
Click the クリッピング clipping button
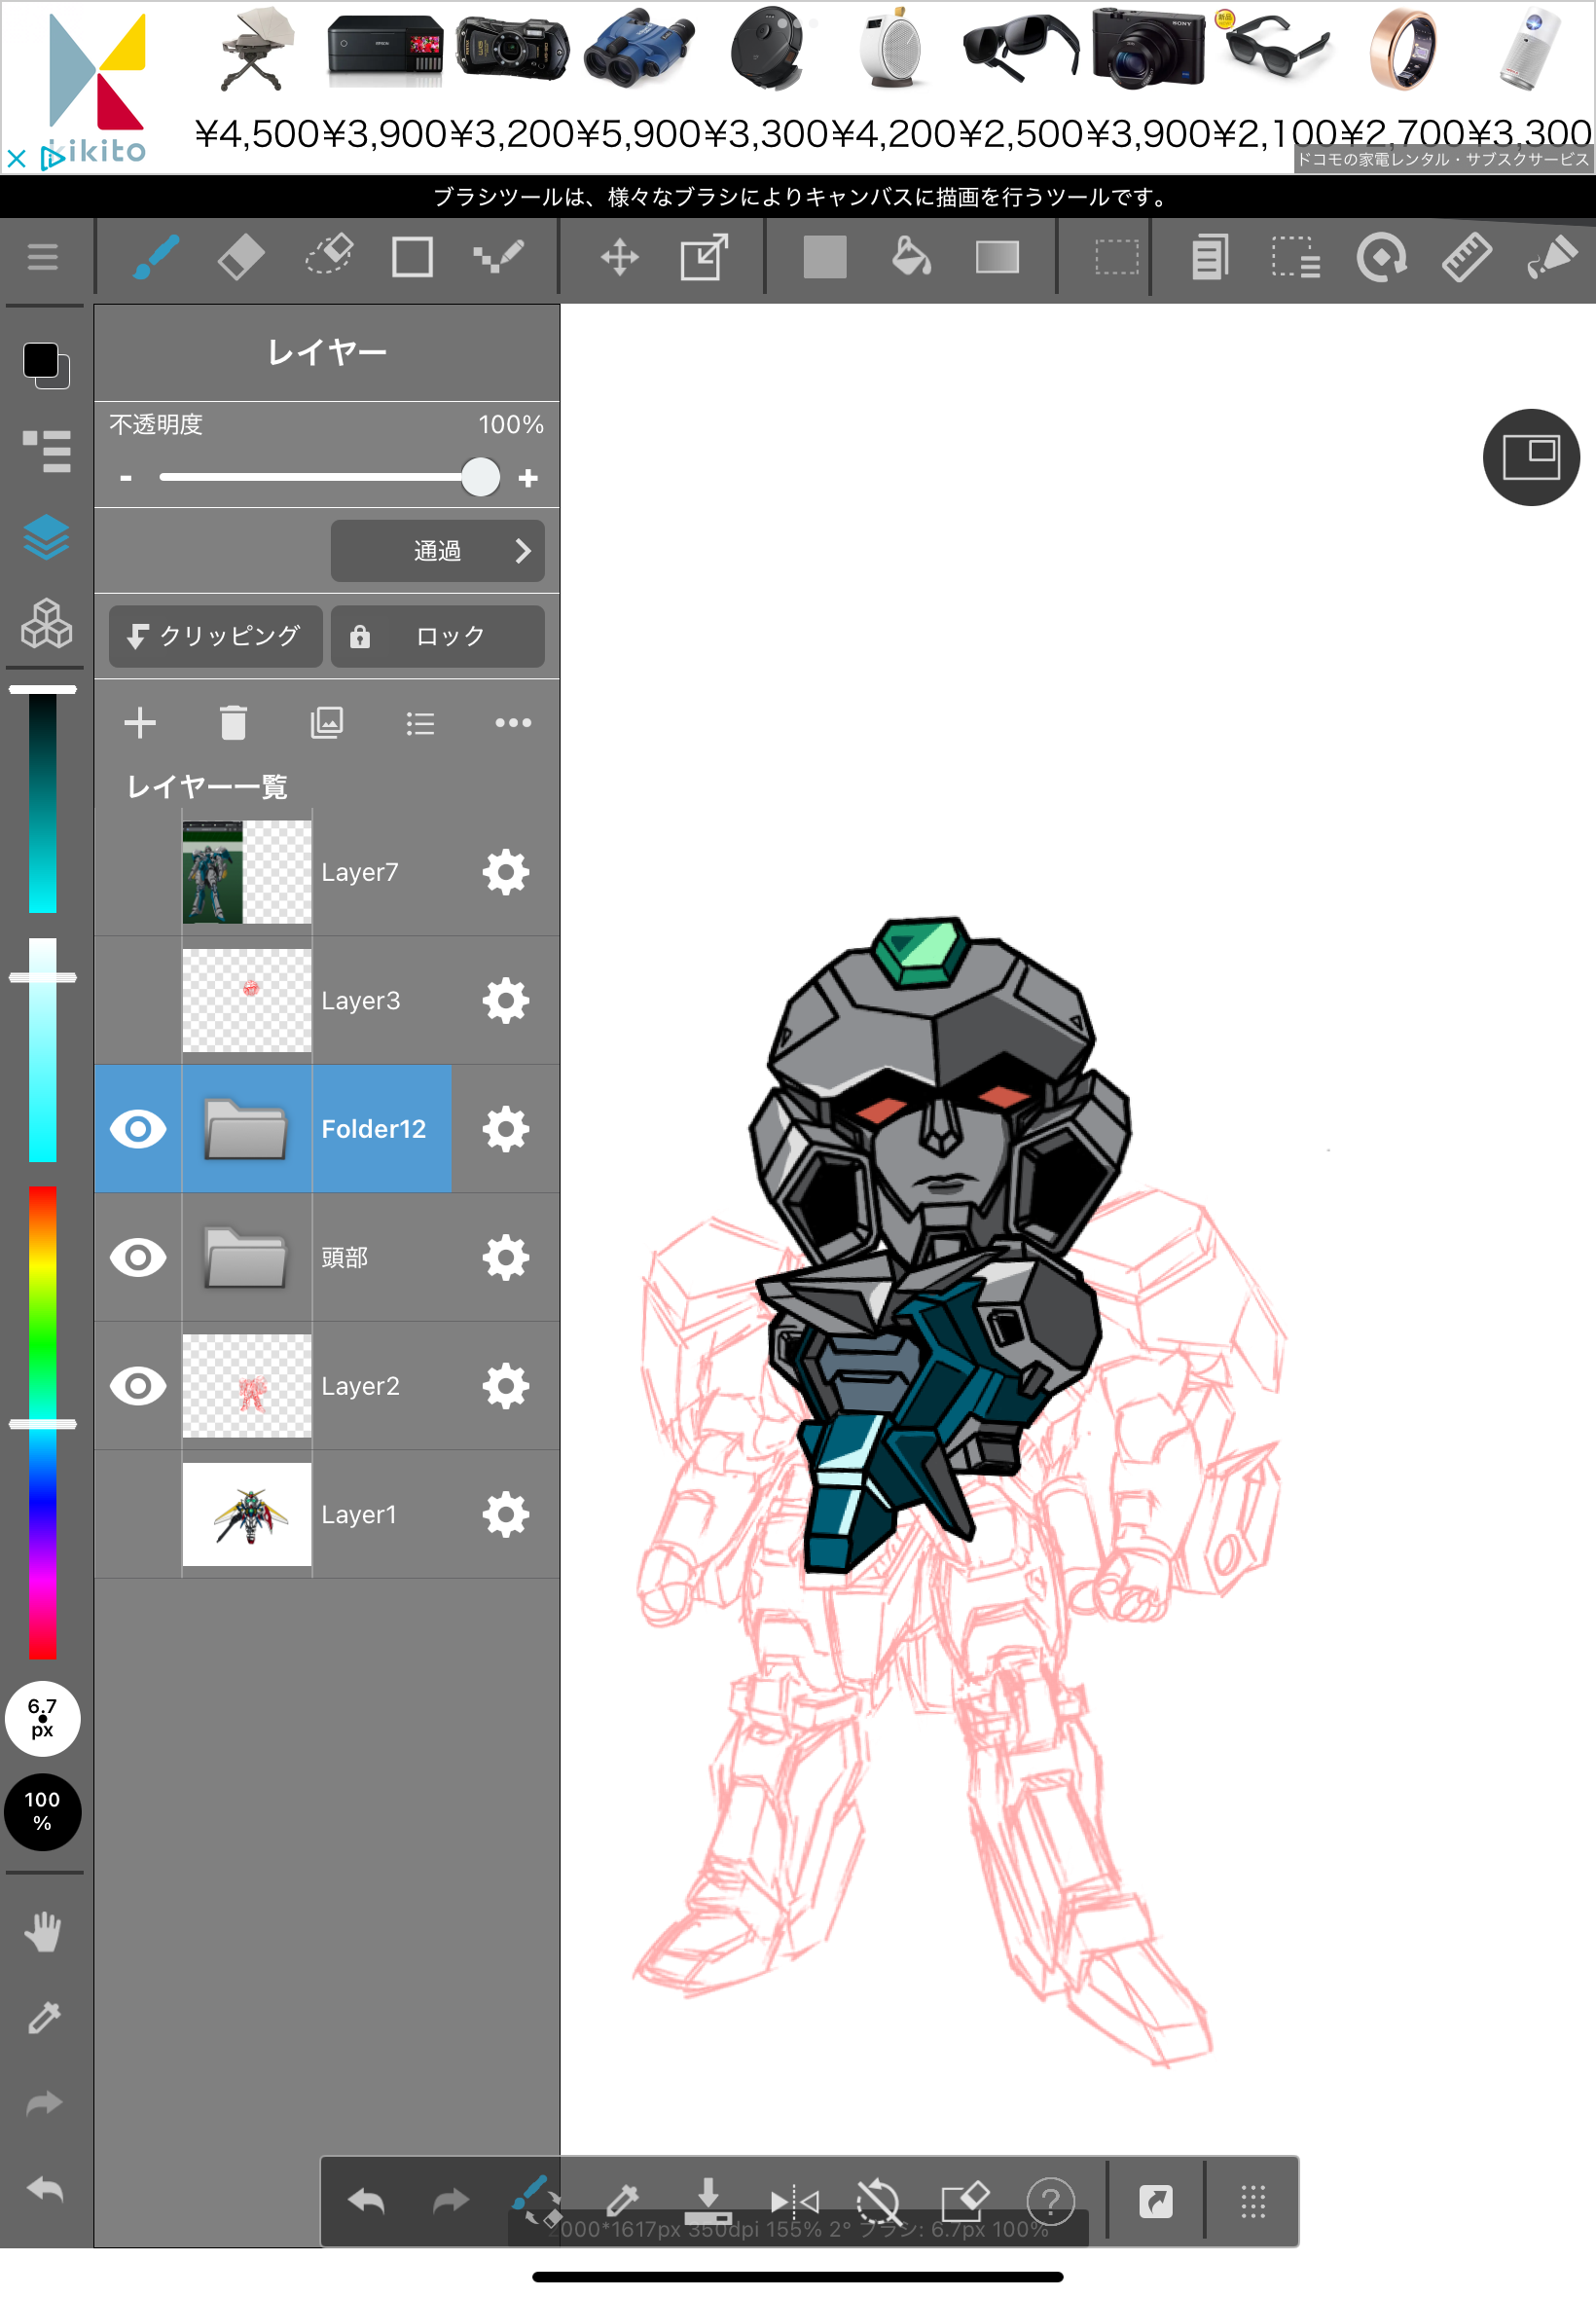pyautogui.click(x=215, y=636)
